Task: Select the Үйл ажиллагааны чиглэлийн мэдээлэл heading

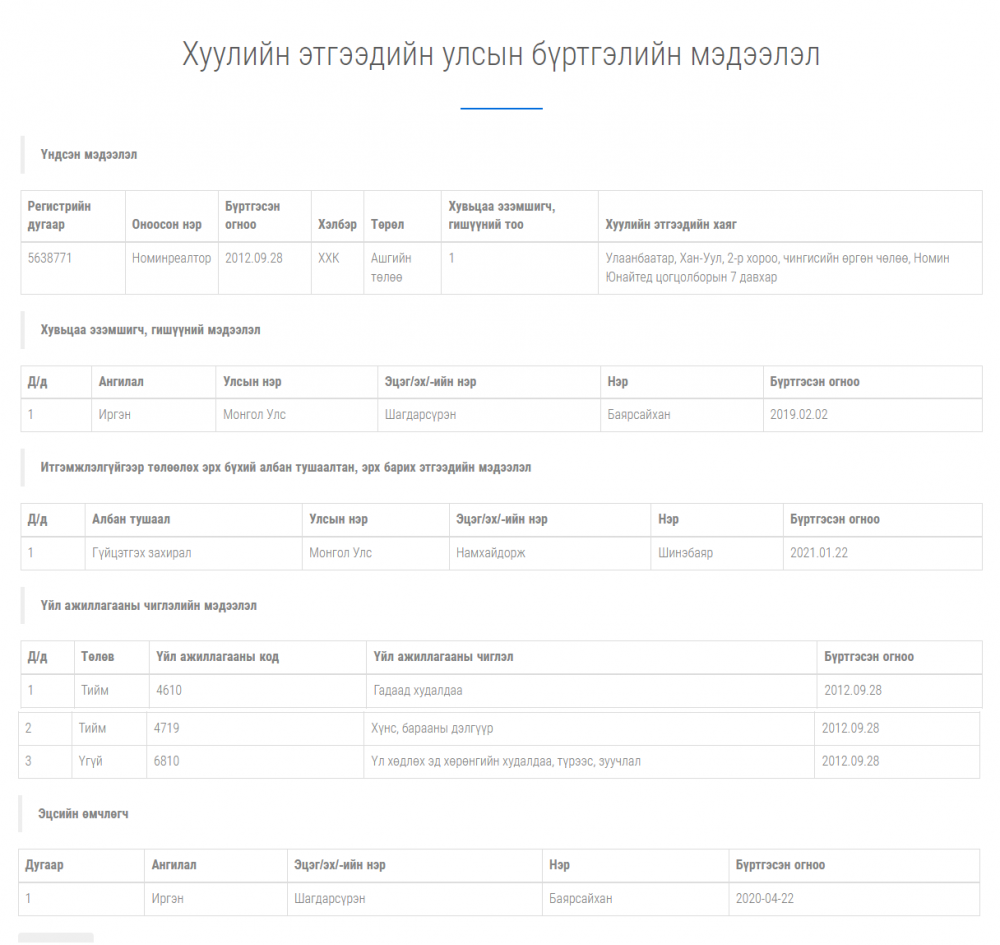Action: pos(149,606)
